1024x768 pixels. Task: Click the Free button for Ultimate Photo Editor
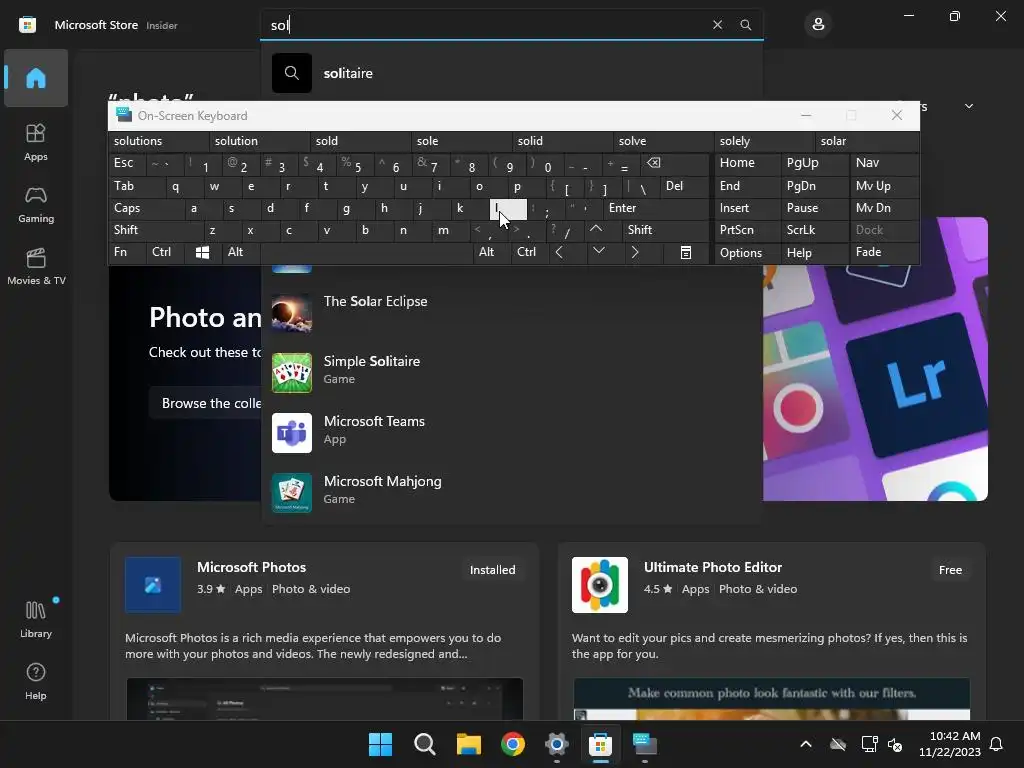(x=950, y=570)
